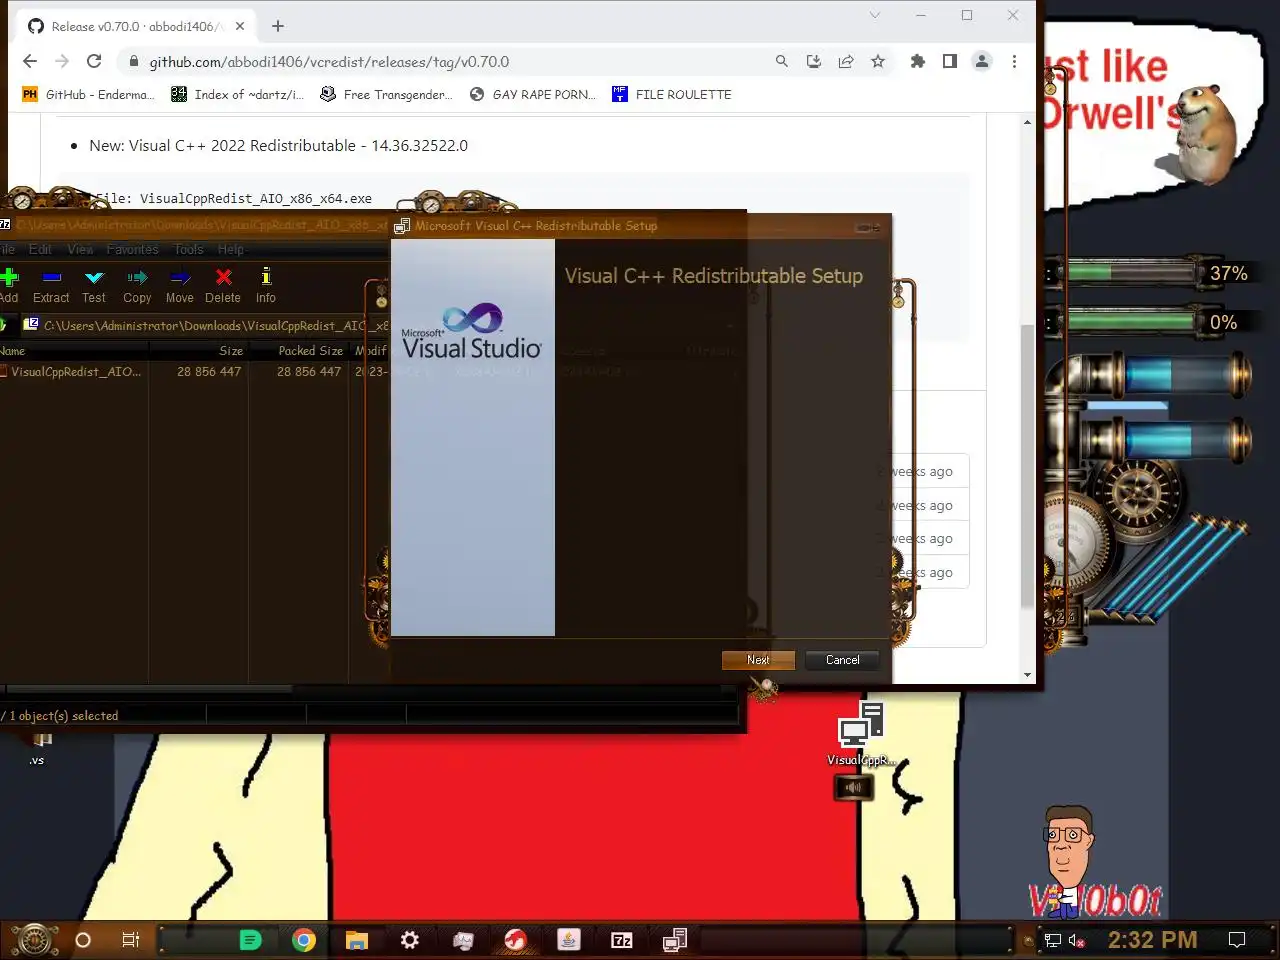Viewport: 1280px width, 960px height.
Task: Open the Favorites menu in 7-Zip
Action: click(x=132, y=249)
